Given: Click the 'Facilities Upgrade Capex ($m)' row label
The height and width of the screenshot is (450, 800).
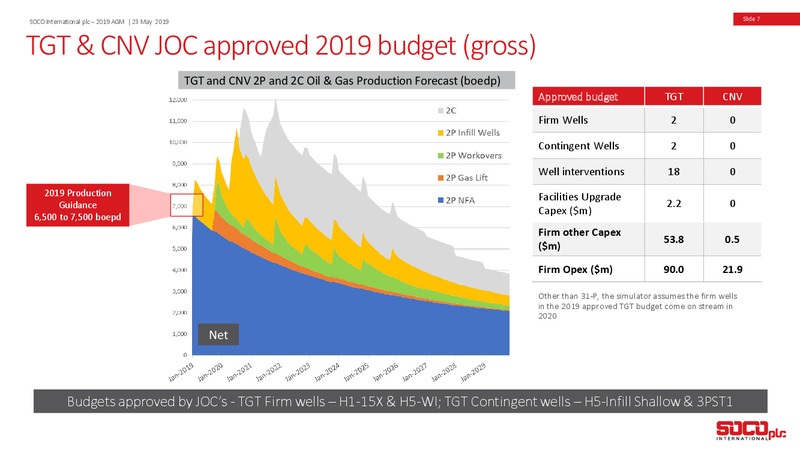Looking at the screenshot, I should [x=580, y=204].
